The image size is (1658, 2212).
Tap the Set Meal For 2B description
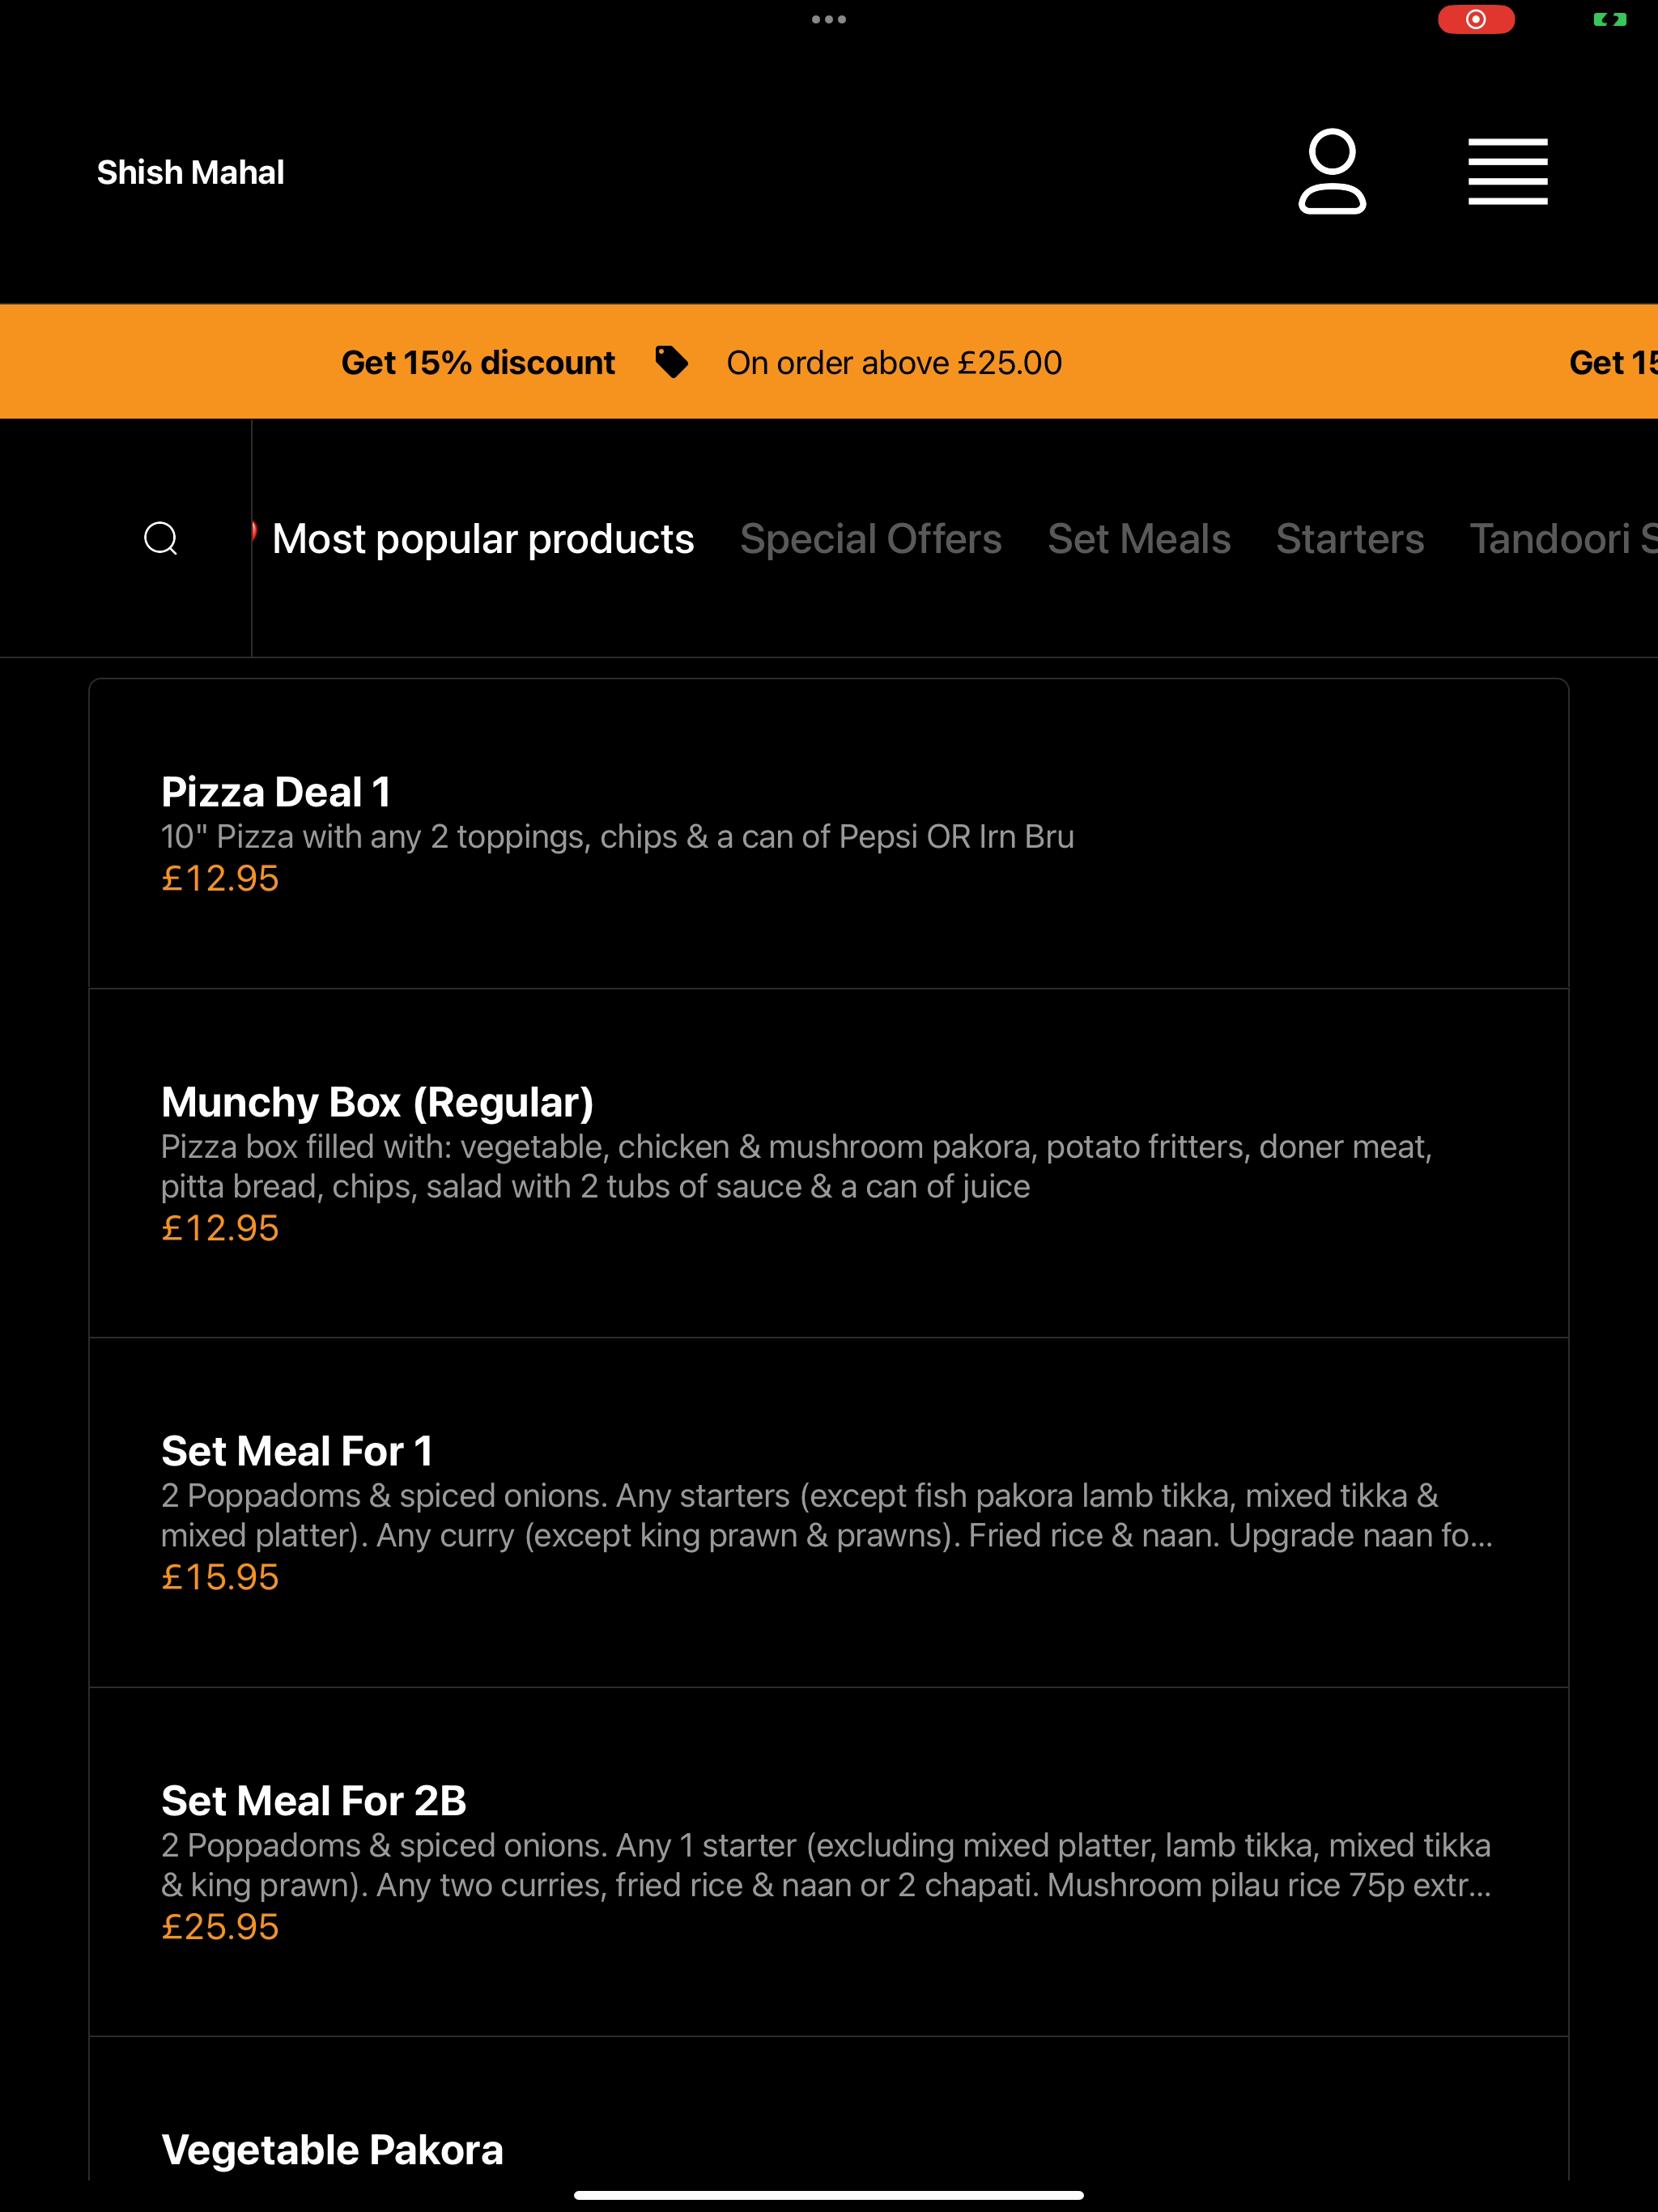coord(827,1864)
